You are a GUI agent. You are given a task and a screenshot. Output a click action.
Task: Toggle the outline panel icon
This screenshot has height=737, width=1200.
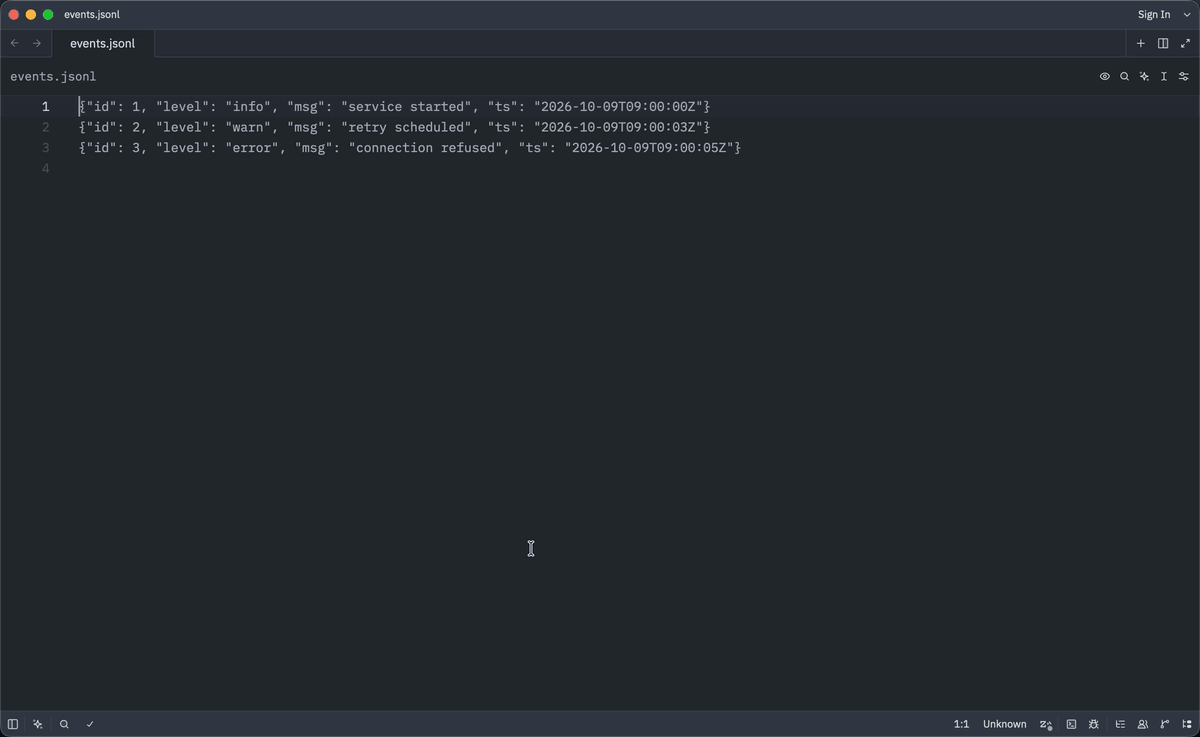coord(1120,724)
